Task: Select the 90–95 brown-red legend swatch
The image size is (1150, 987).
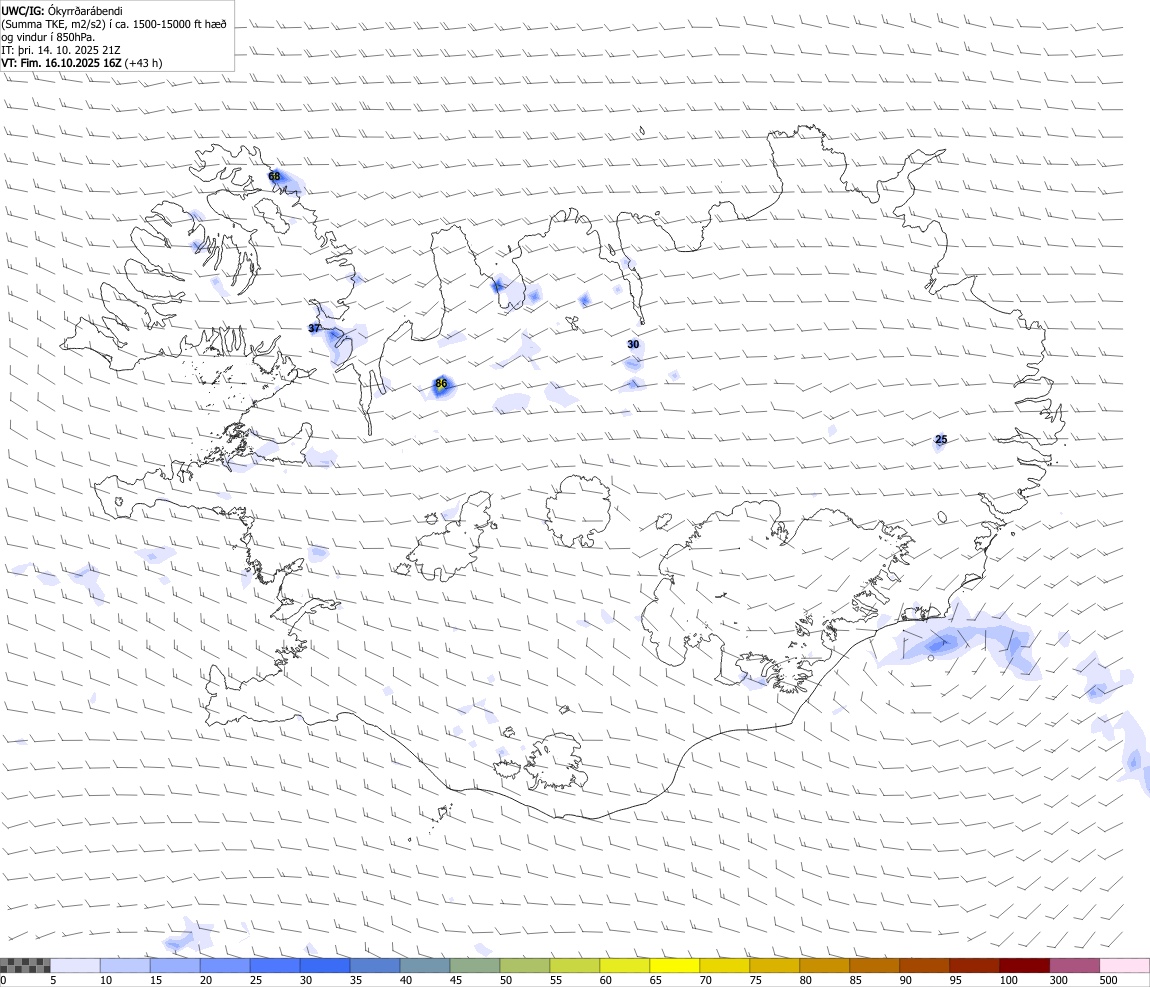Action: (x=925, y=965)
